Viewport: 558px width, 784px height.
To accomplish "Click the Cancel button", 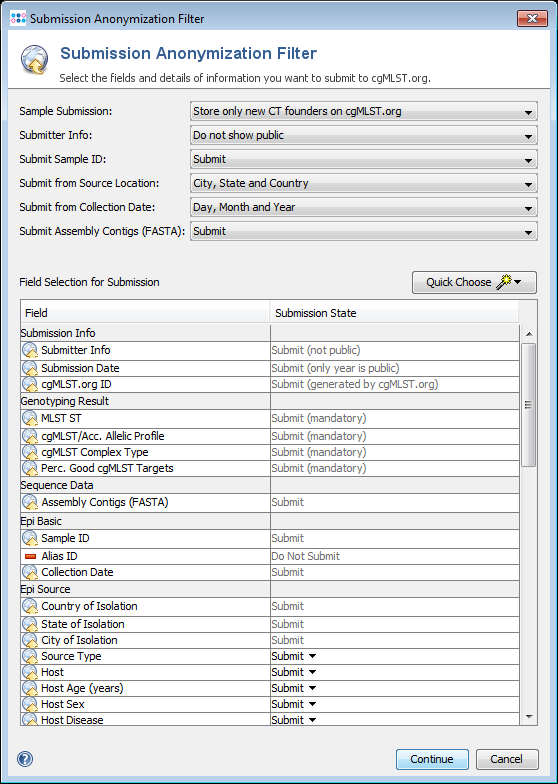I will pos(507,759).
